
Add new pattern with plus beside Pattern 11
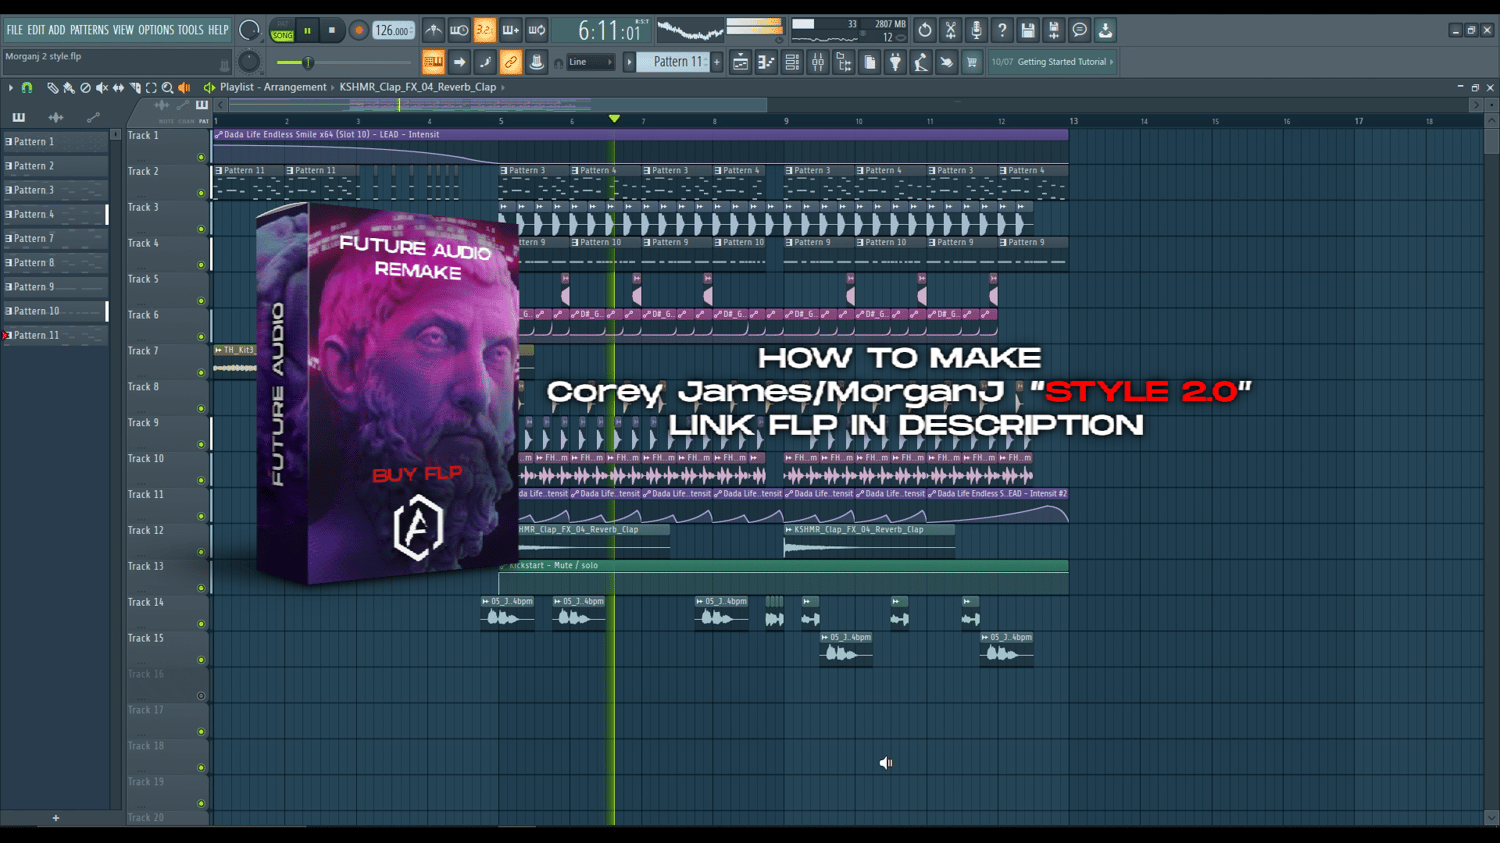pyautogui.click(x=717, y=62)
